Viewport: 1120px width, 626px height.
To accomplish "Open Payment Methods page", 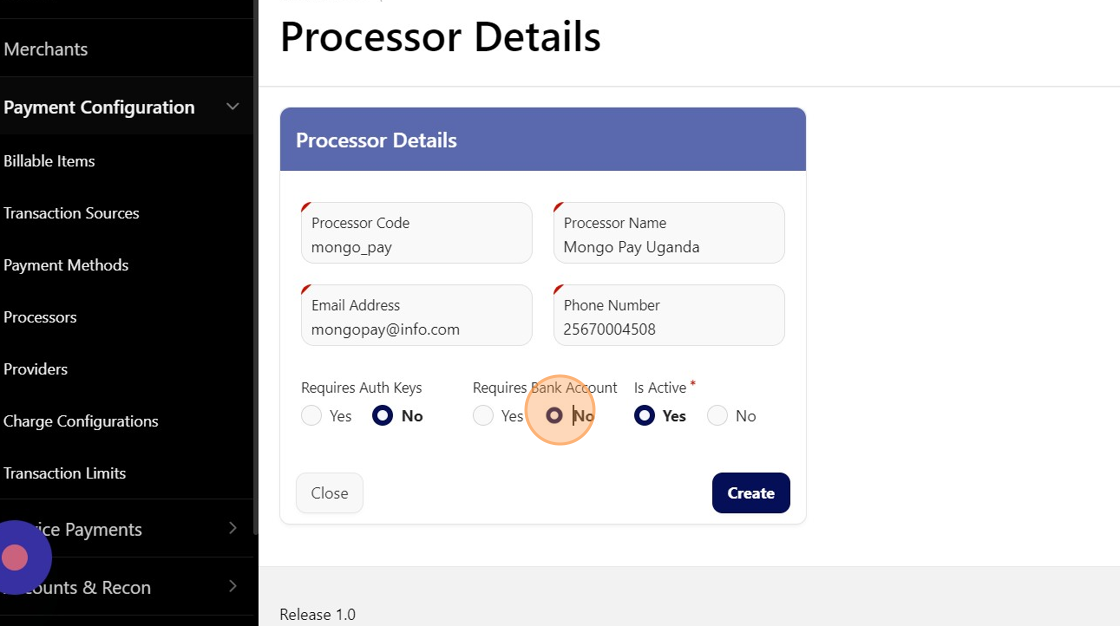I will [x=66, y=265].
